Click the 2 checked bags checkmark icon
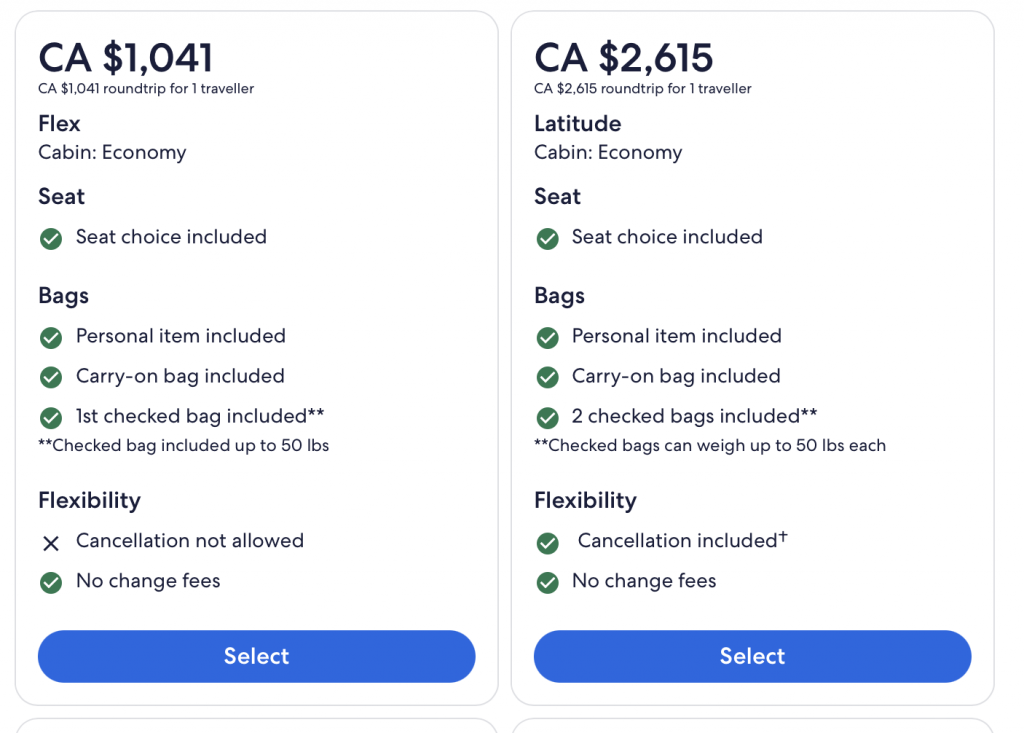Viewport: 1024px width, 733px height. coord(547,418)
